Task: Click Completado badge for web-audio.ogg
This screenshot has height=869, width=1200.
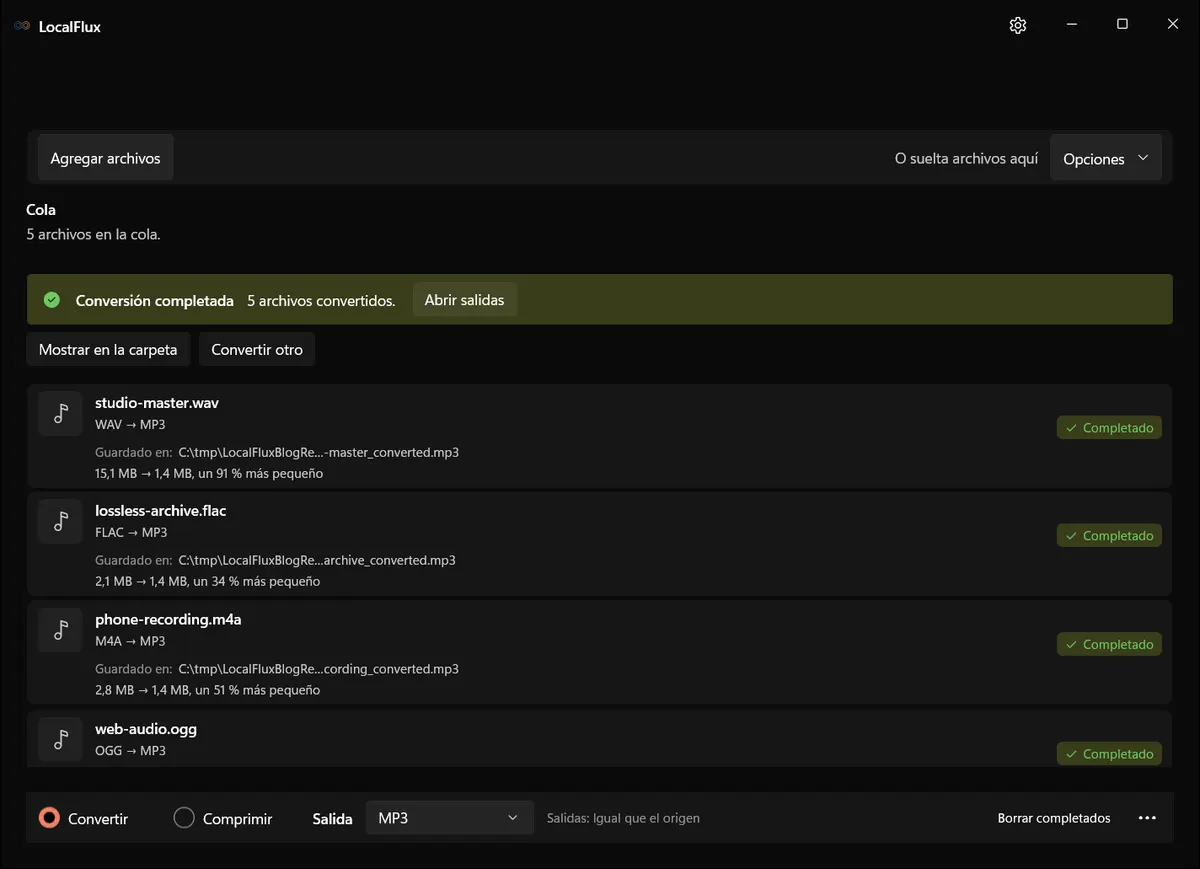Action: click(x=1109, y=754)
